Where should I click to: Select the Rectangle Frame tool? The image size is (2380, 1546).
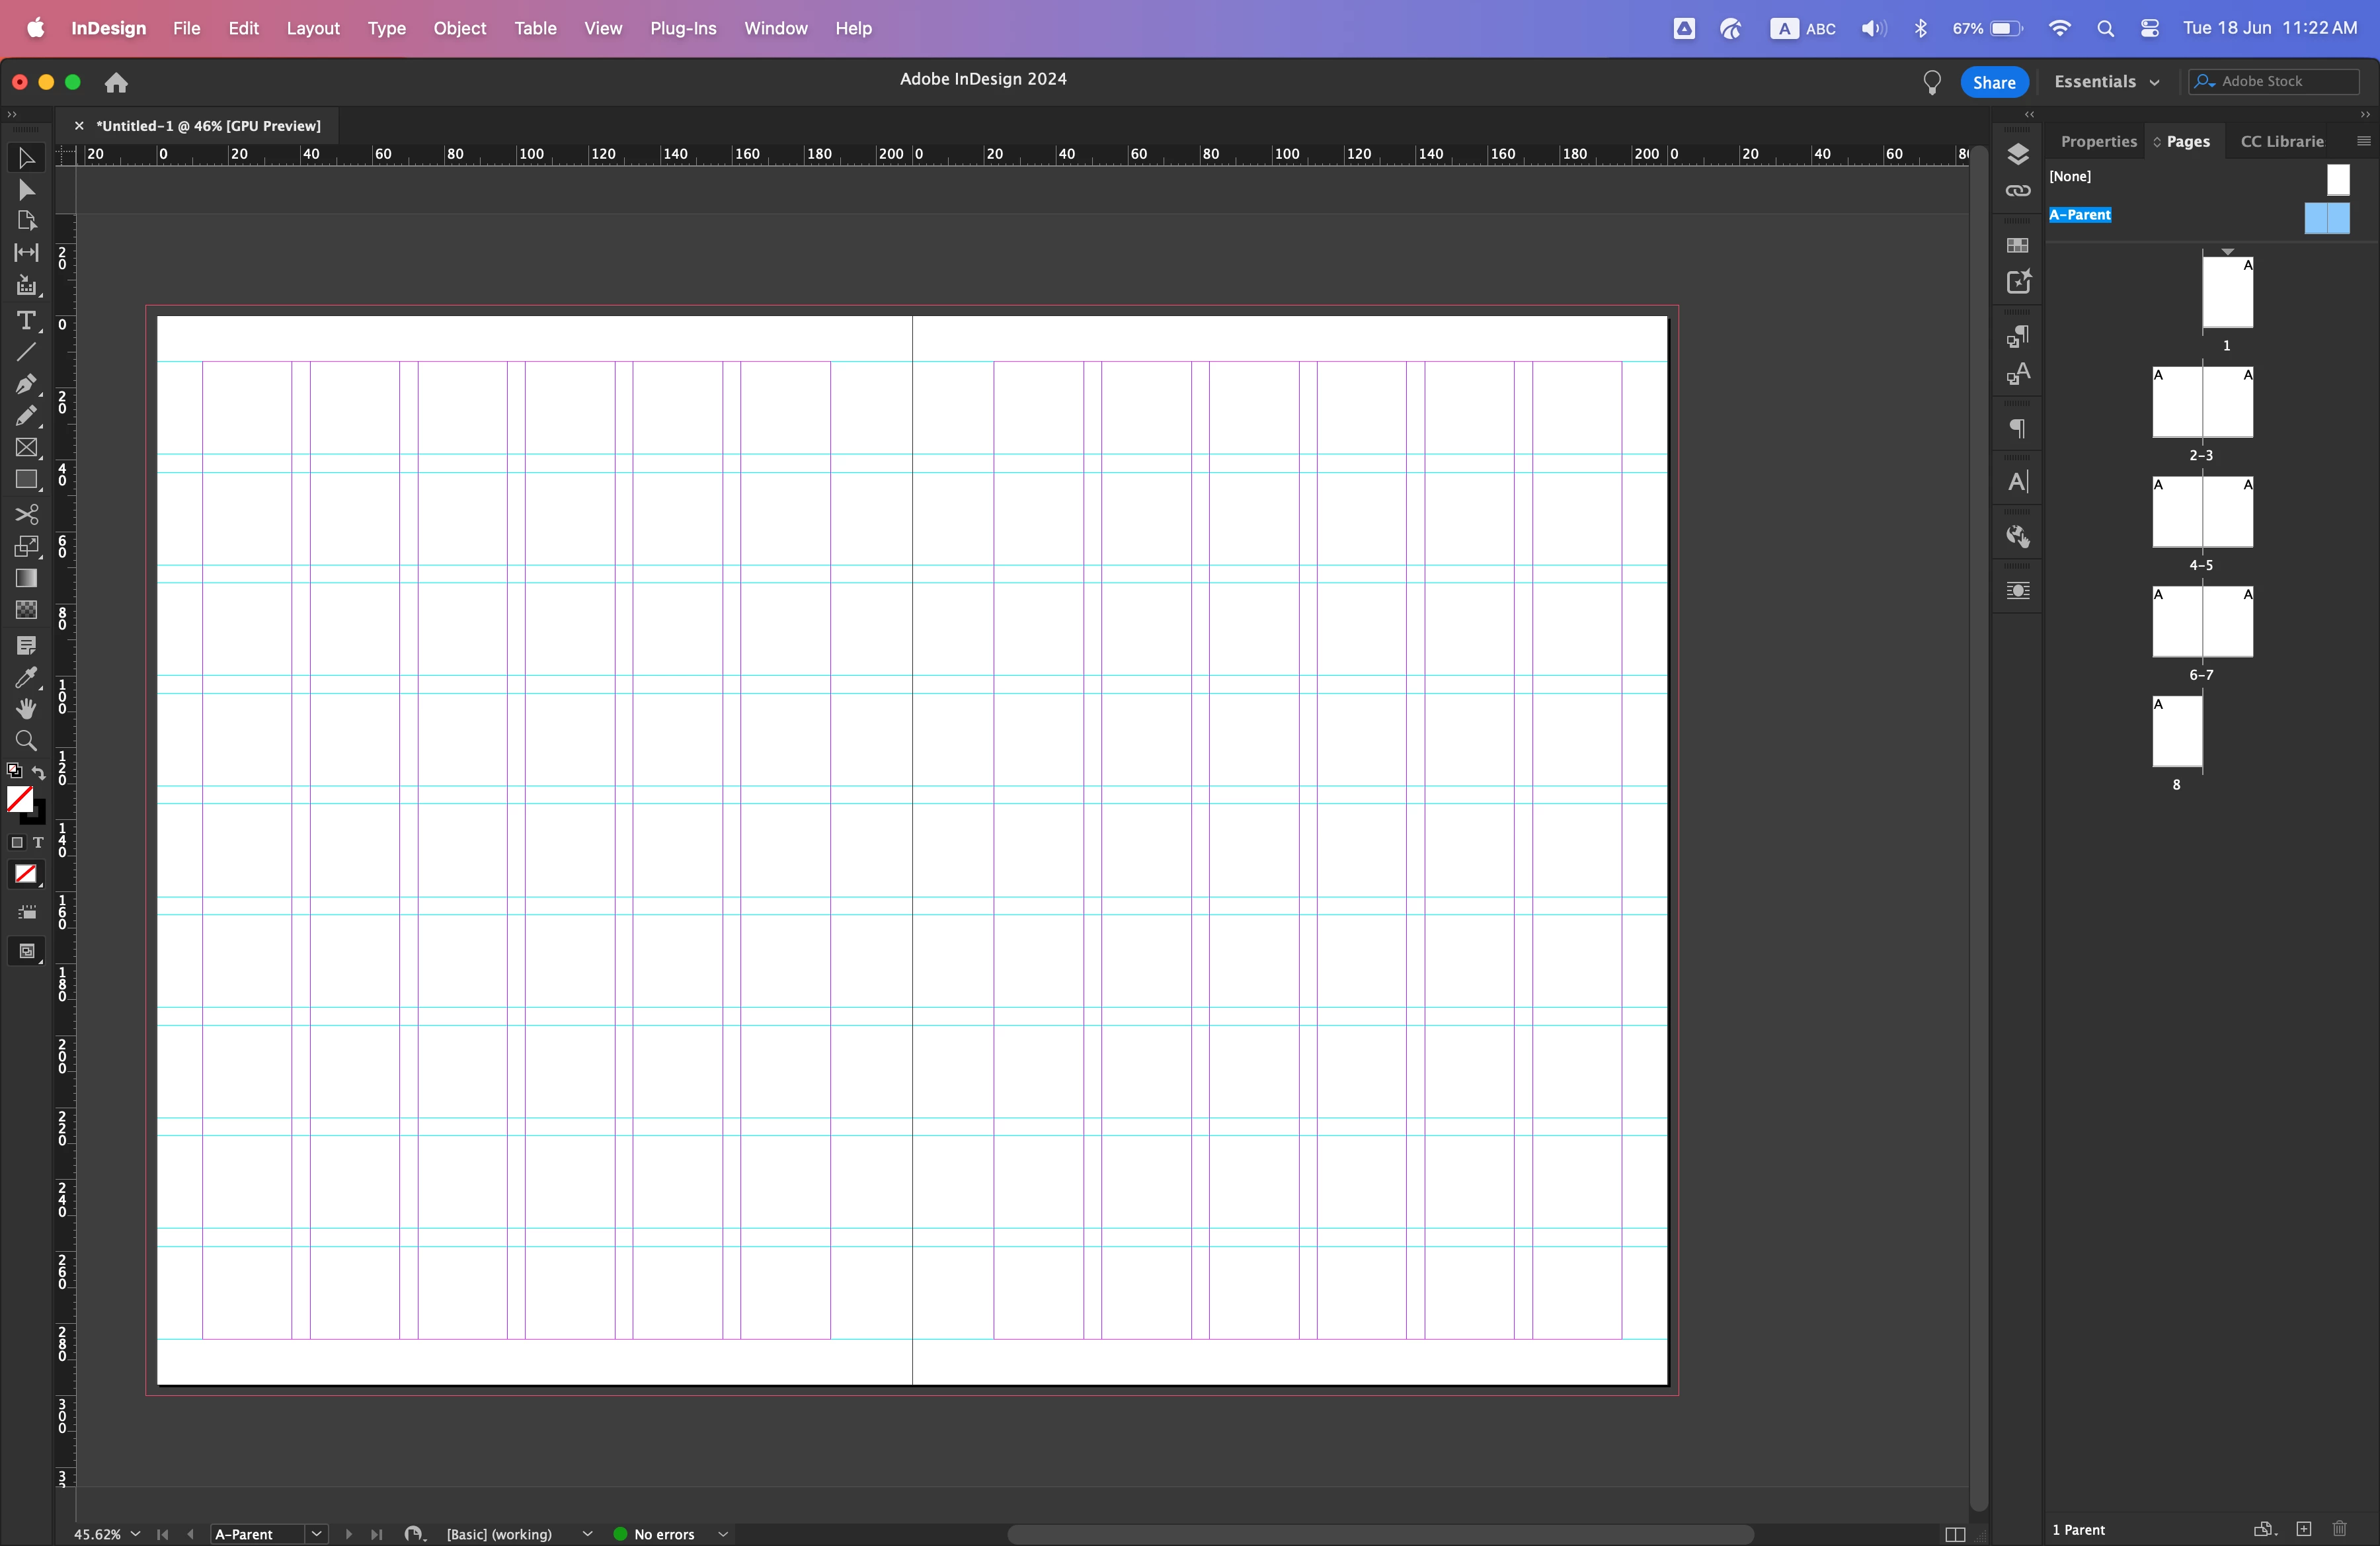tap(26, 448)
